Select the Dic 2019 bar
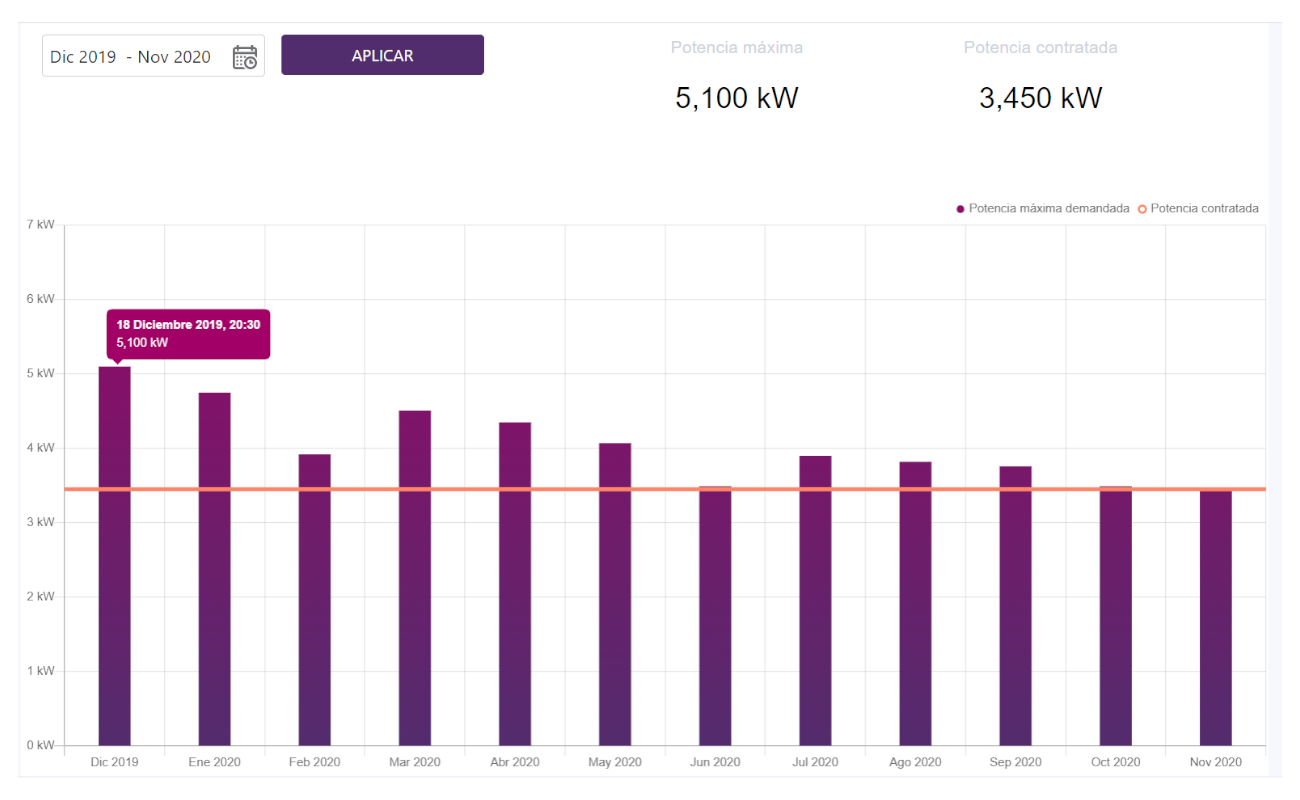Image resolution: width=1300 pixels, height=800 pixels. [114, 556]
